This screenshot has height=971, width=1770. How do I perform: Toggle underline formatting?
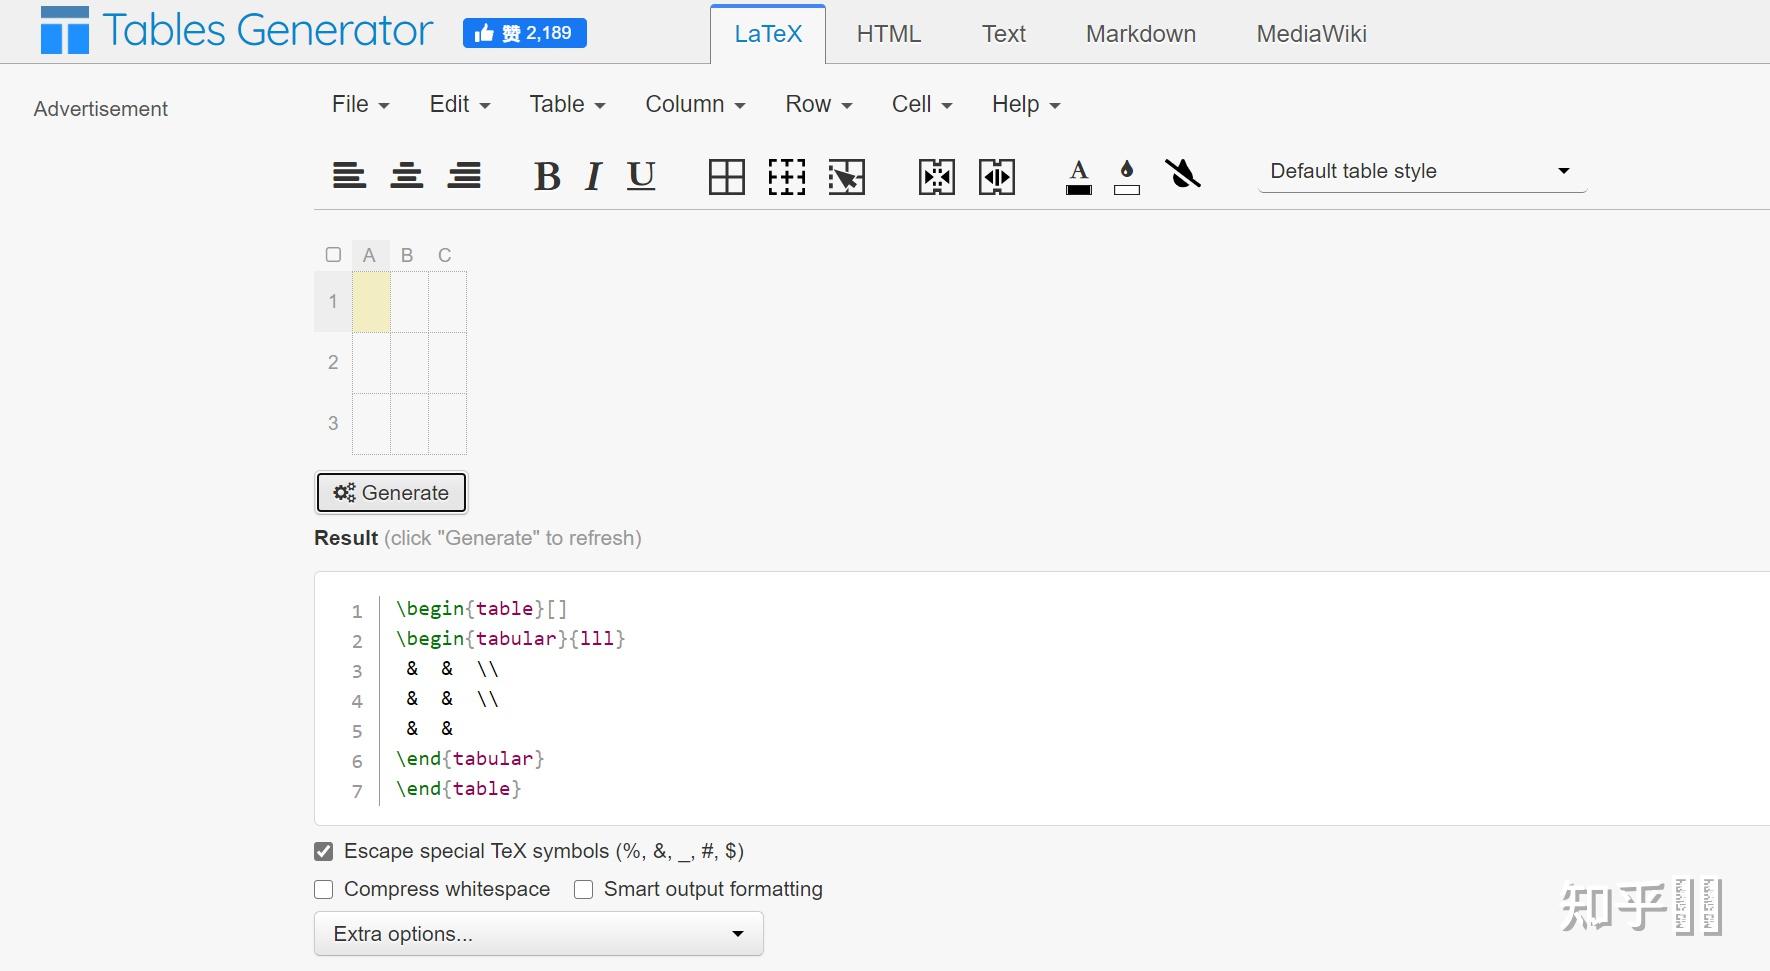[641, 176]
